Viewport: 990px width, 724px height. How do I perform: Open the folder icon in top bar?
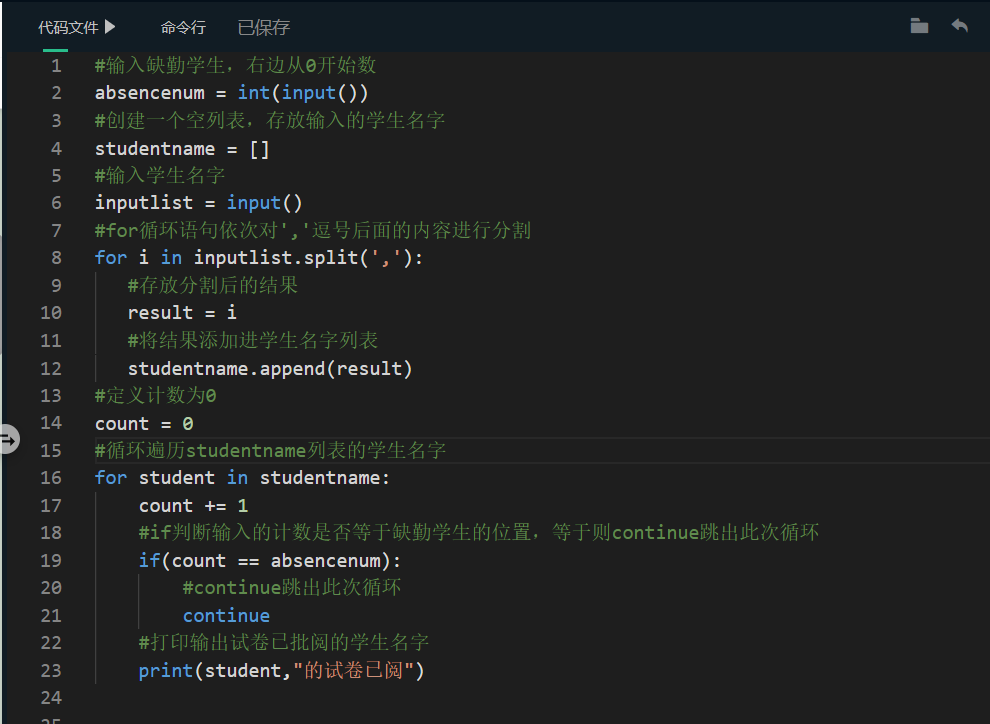919,26
